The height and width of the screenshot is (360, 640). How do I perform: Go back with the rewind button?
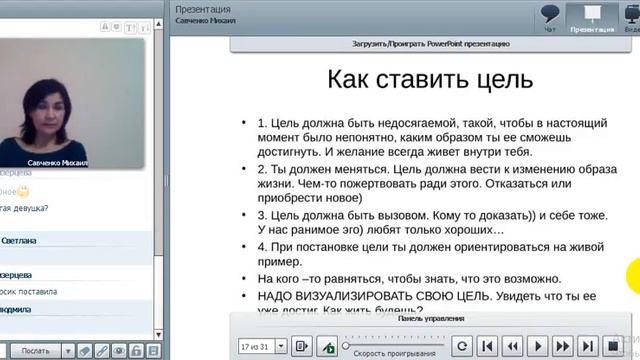click(x=513, y=346)
